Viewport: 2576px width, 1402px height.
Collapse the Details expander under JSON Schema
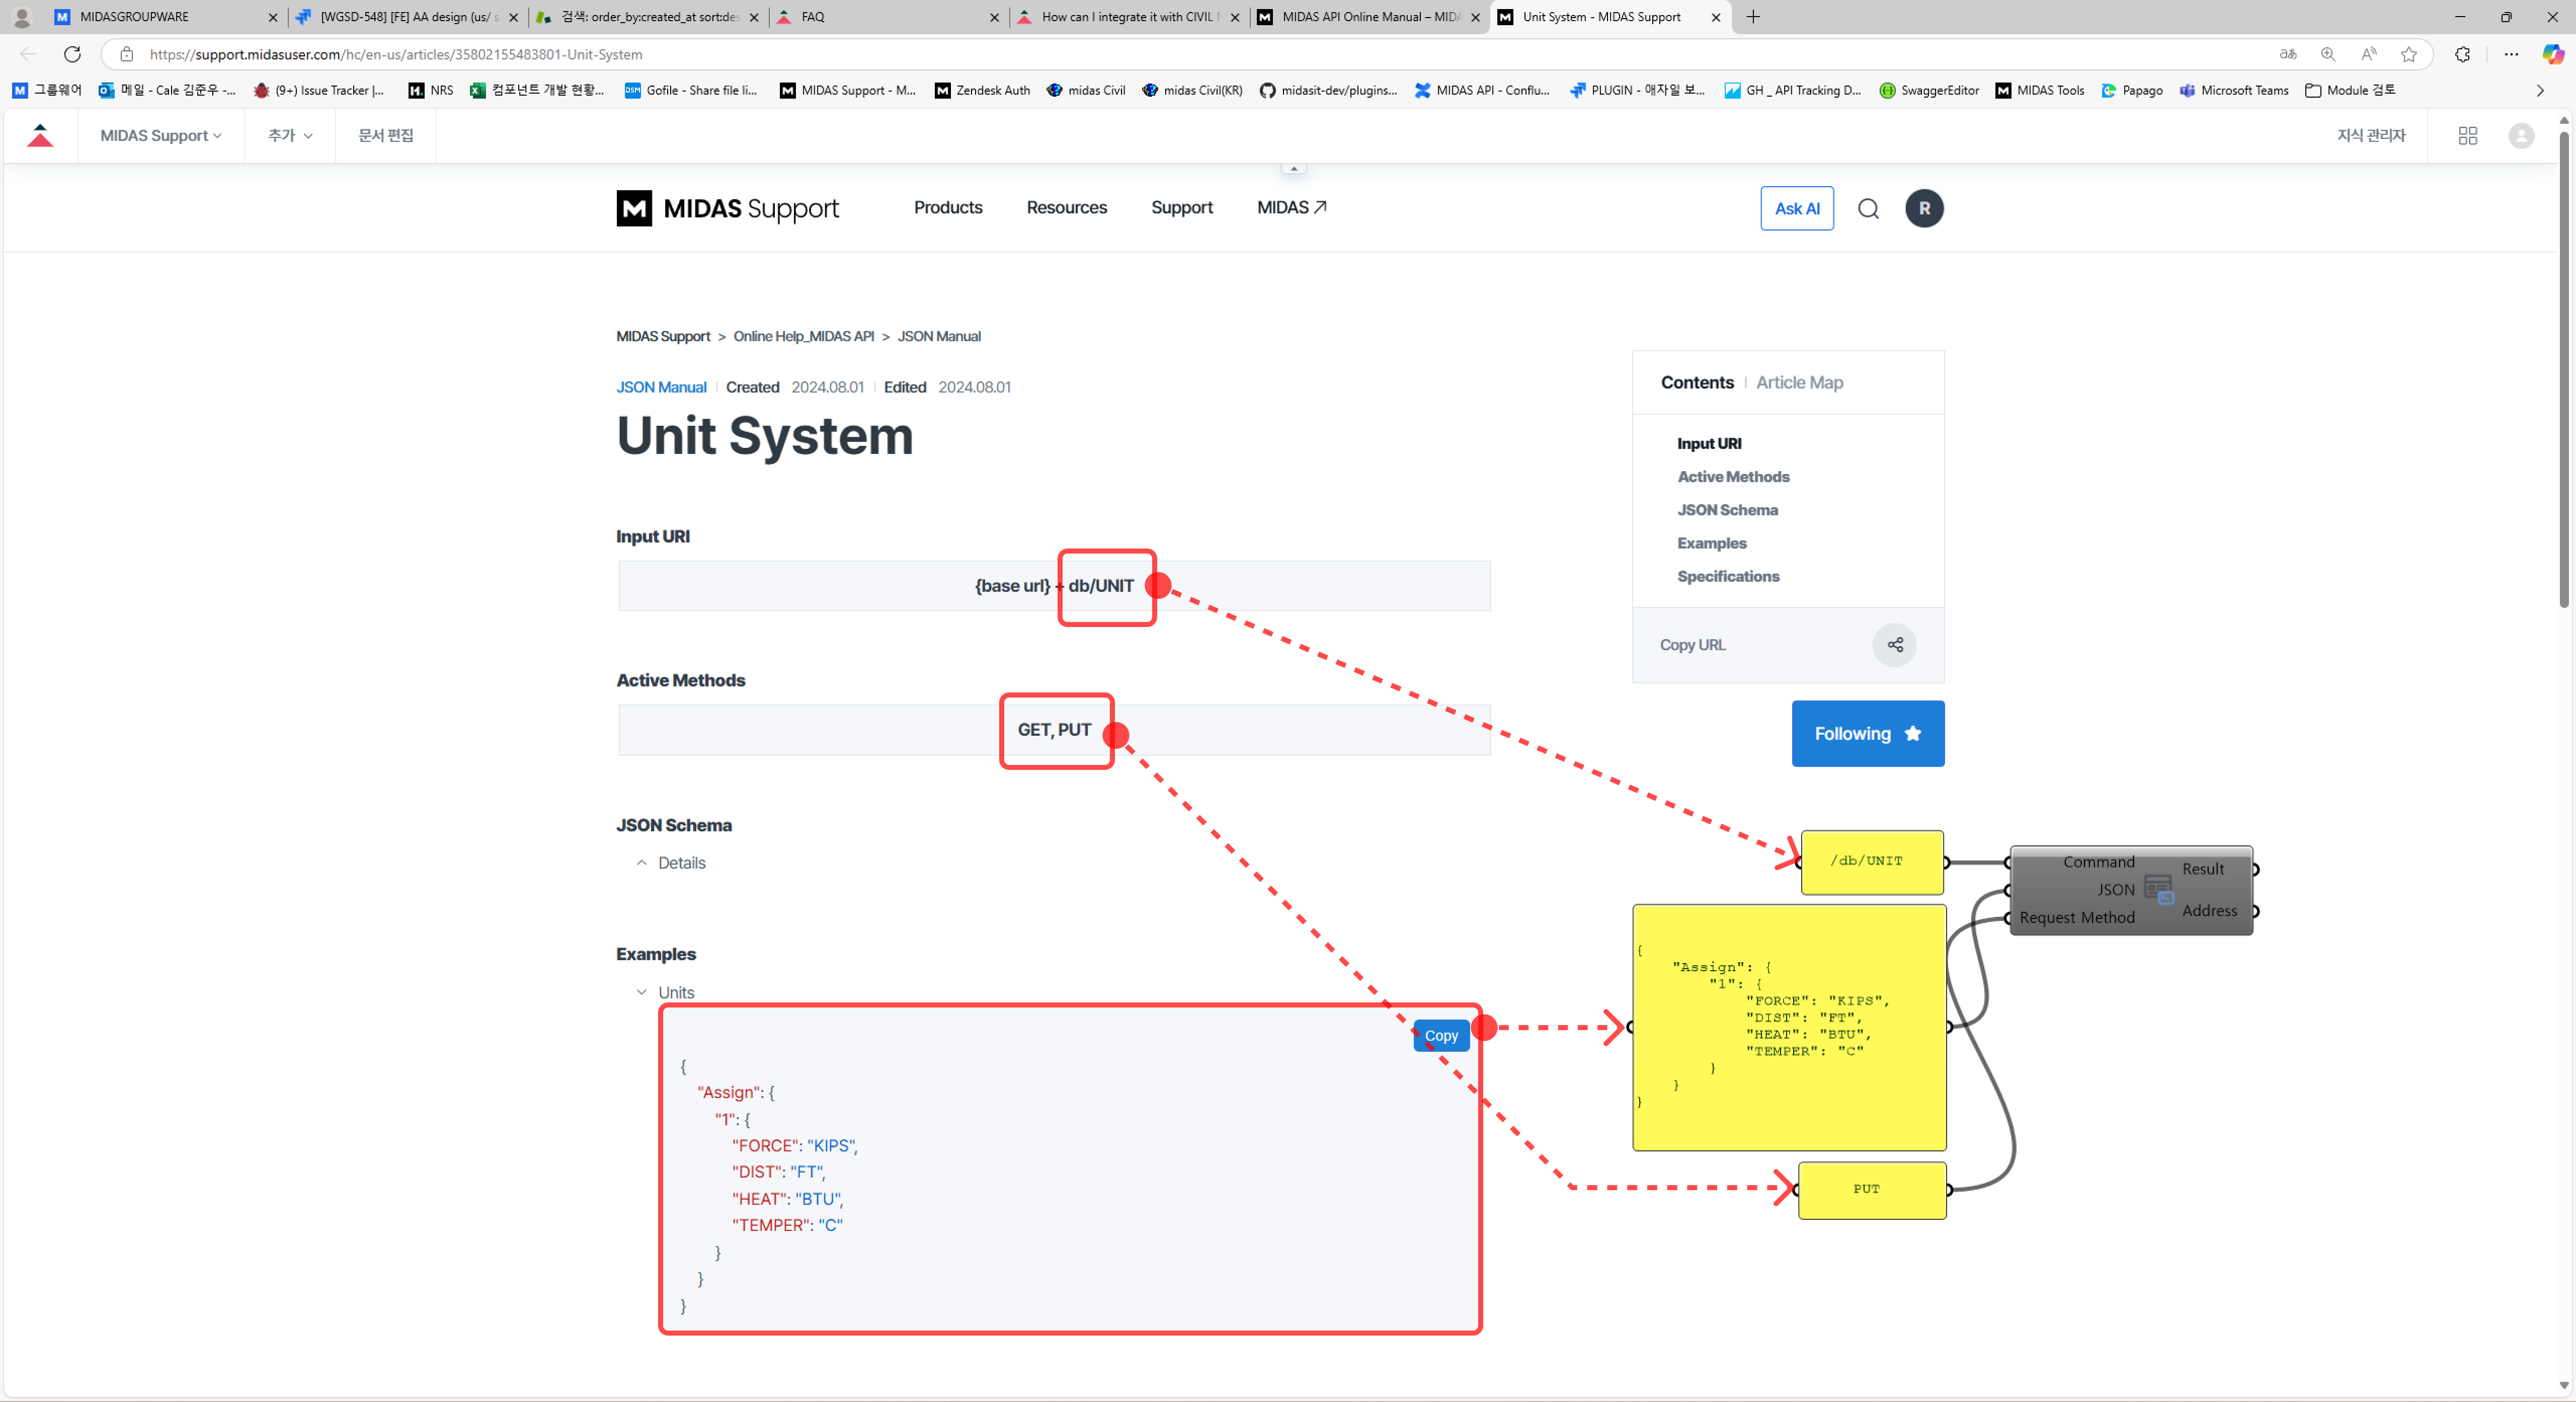click(671, 863)
